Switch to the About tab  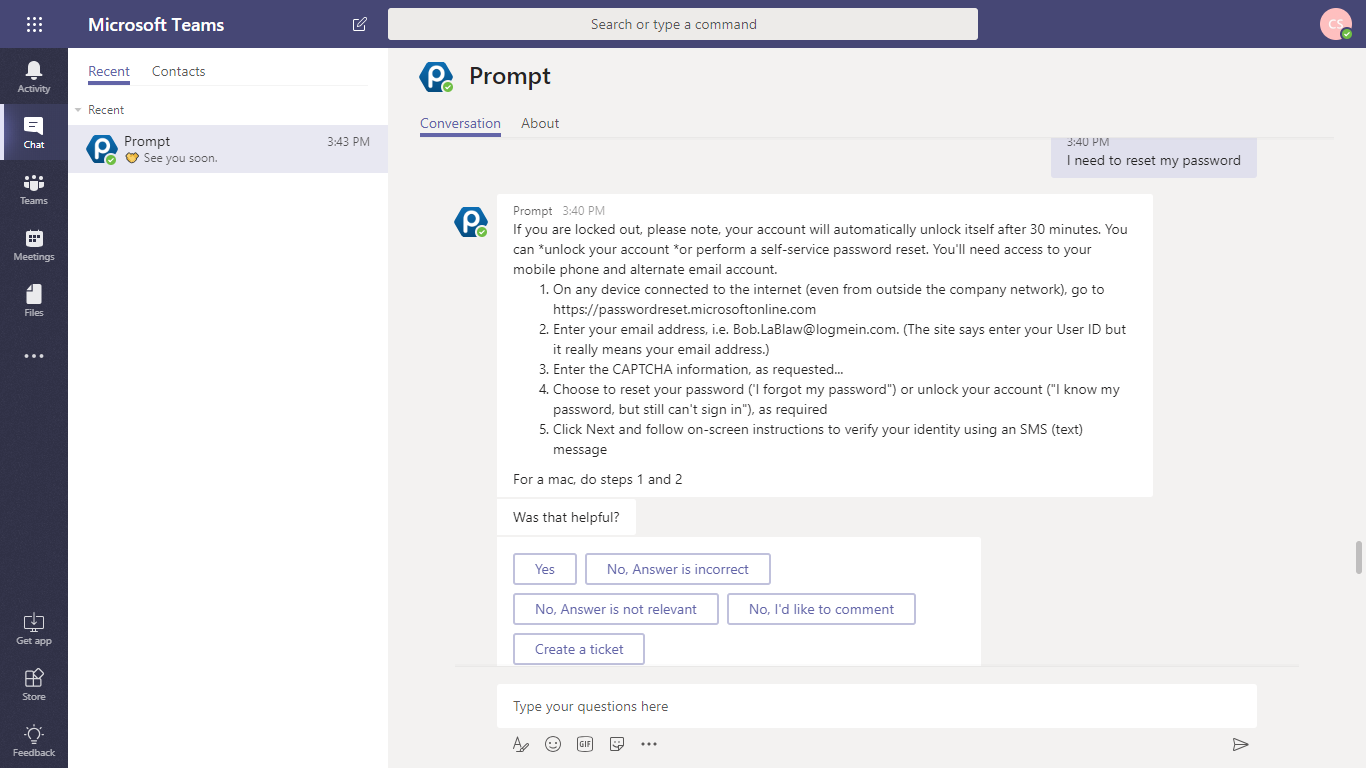[x=540, y=123]
